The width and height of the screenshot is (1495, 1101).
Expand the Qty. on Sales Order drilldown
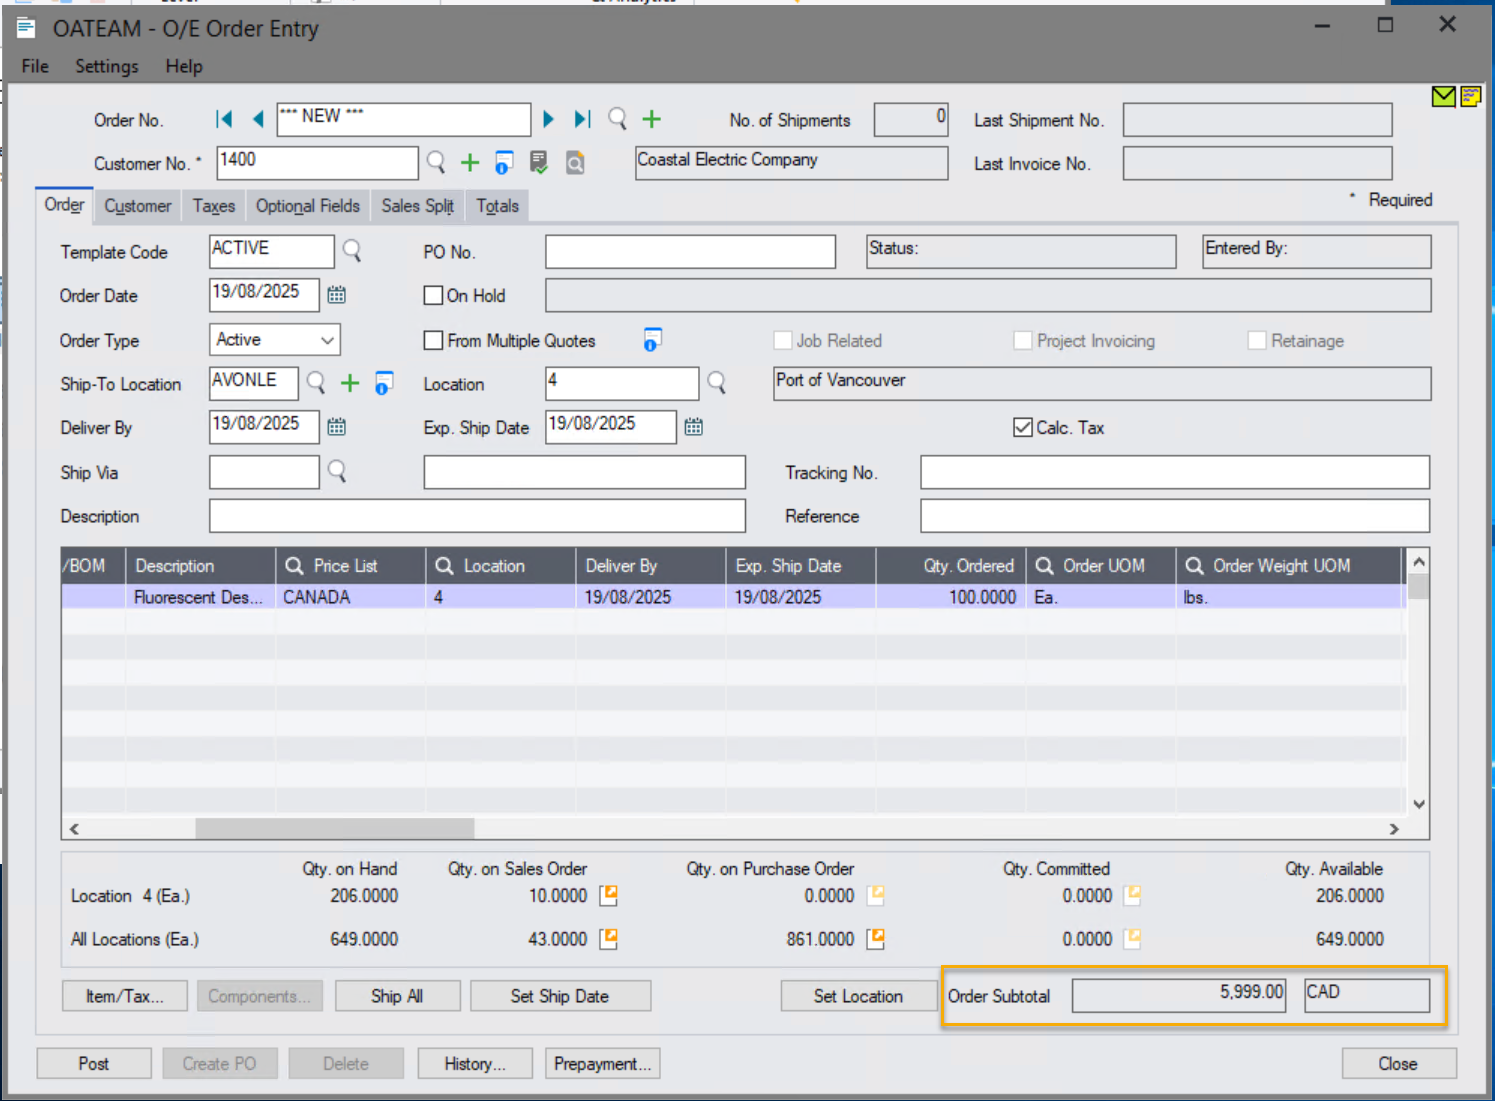tap(608, 895)
